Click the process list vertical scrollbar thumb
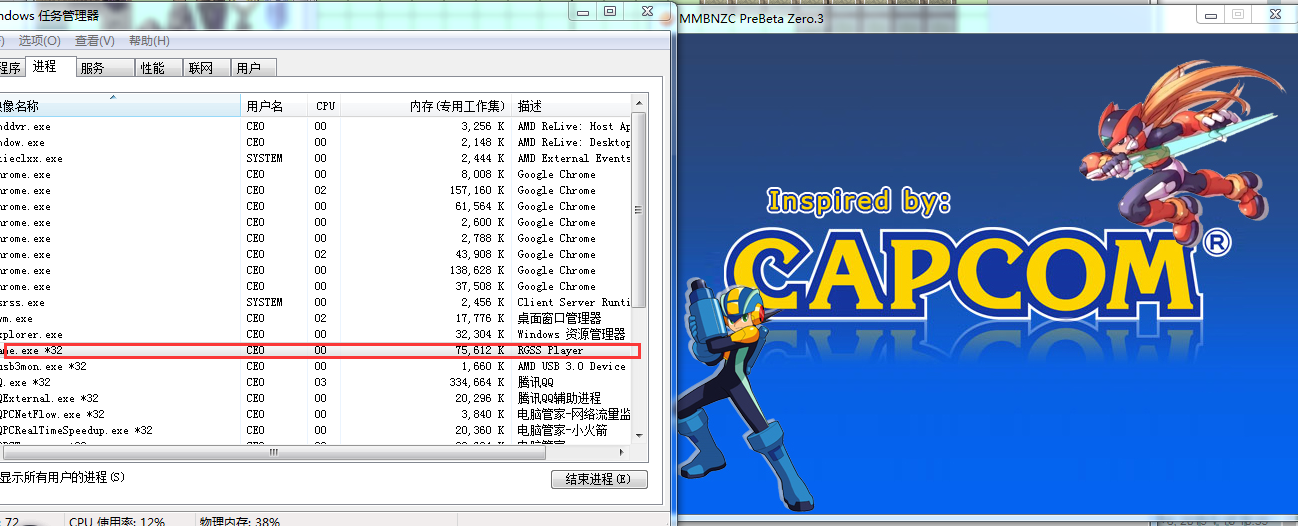1298x526 pixels. 640,210
